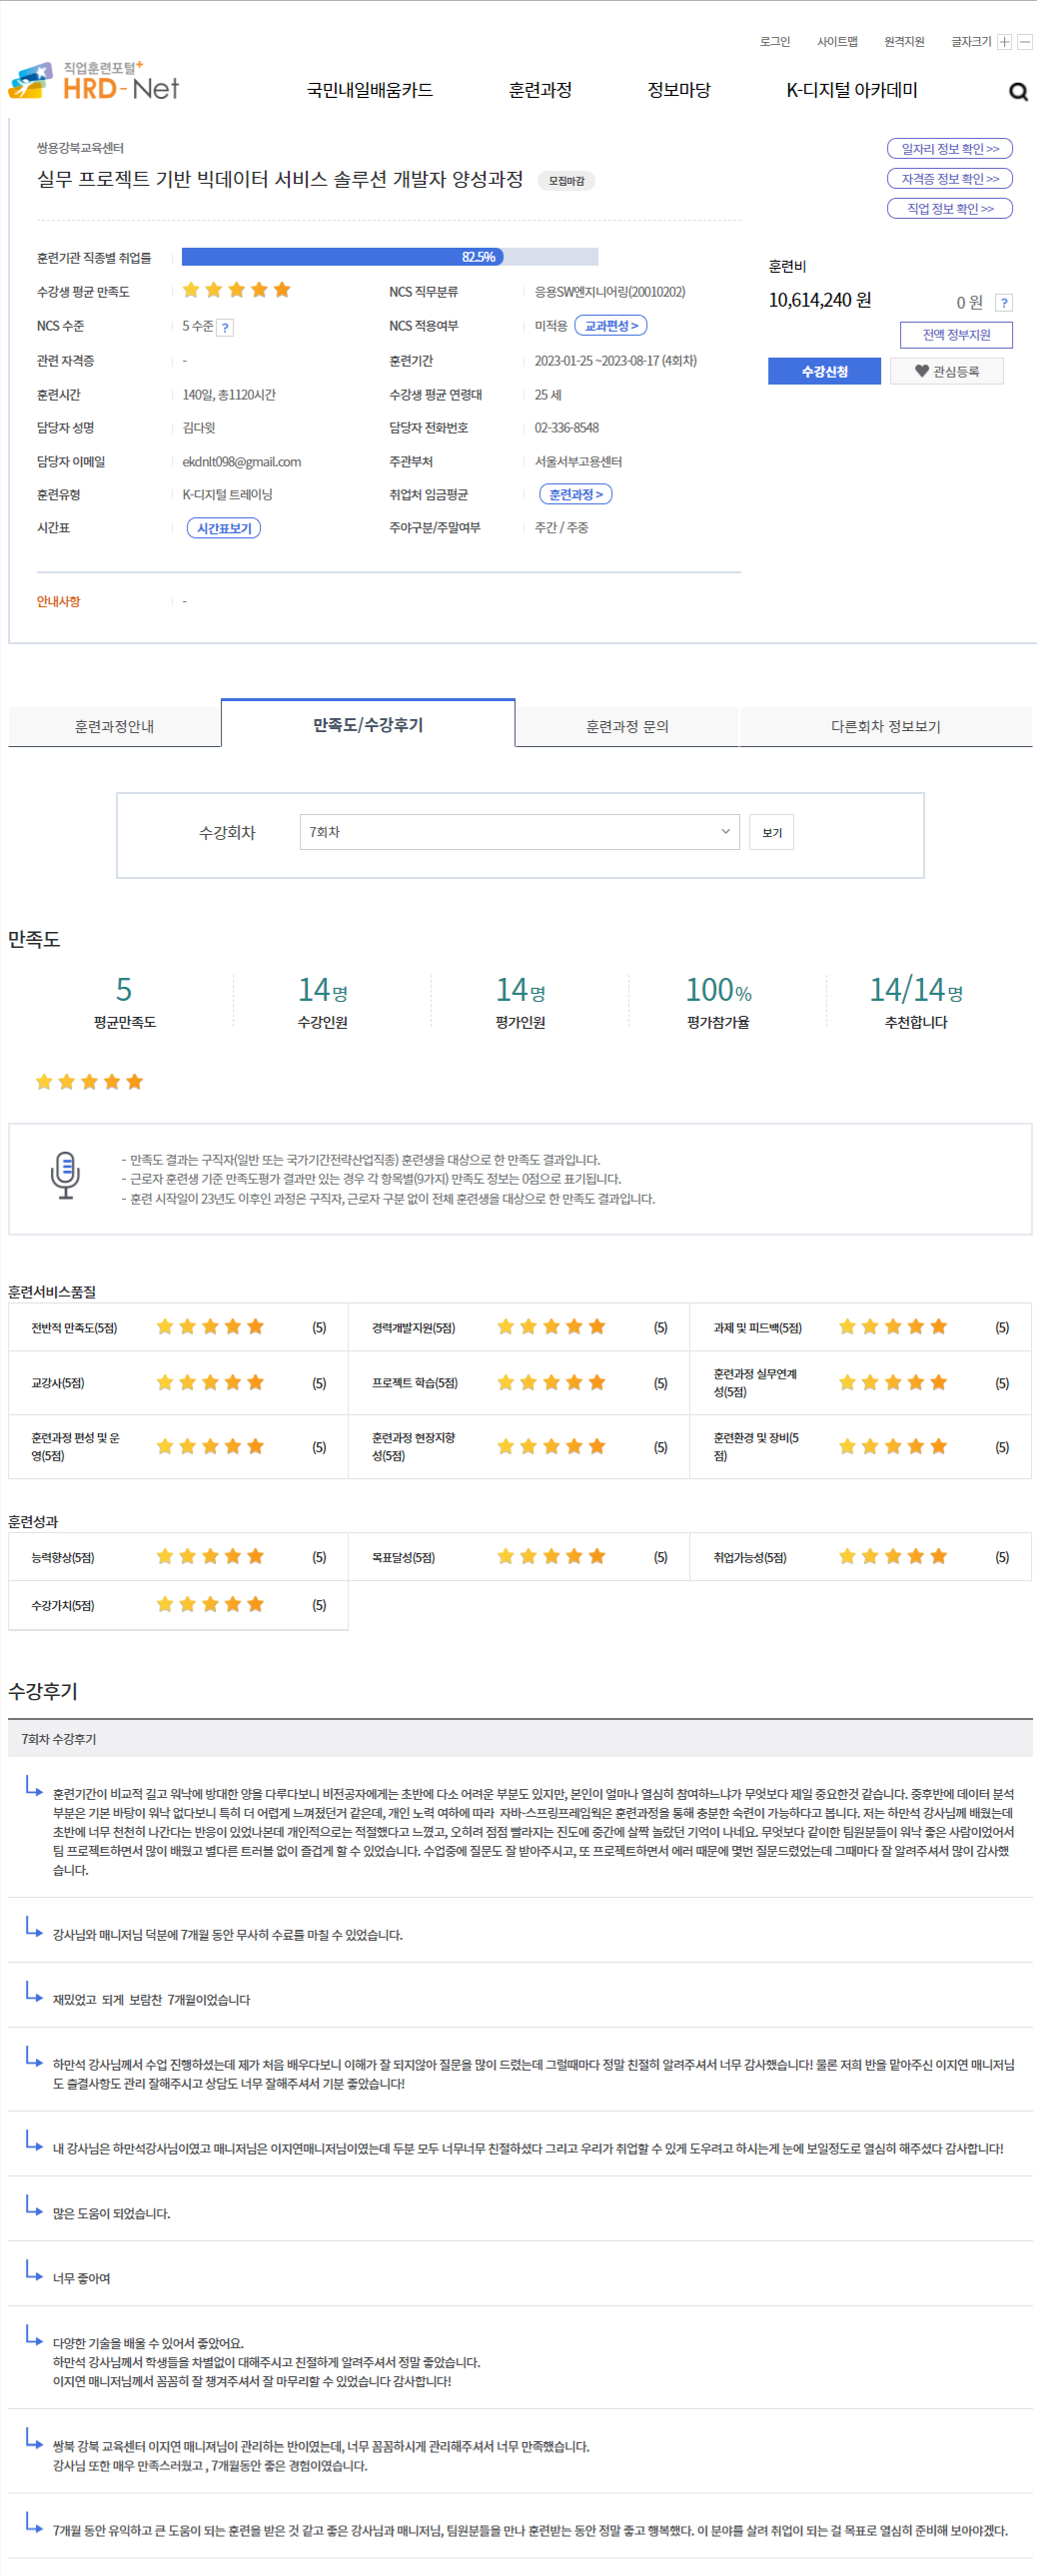Click the search magnifier icon
This screenshot has height=2576, width=1037.
click(x=1018, y=92)
